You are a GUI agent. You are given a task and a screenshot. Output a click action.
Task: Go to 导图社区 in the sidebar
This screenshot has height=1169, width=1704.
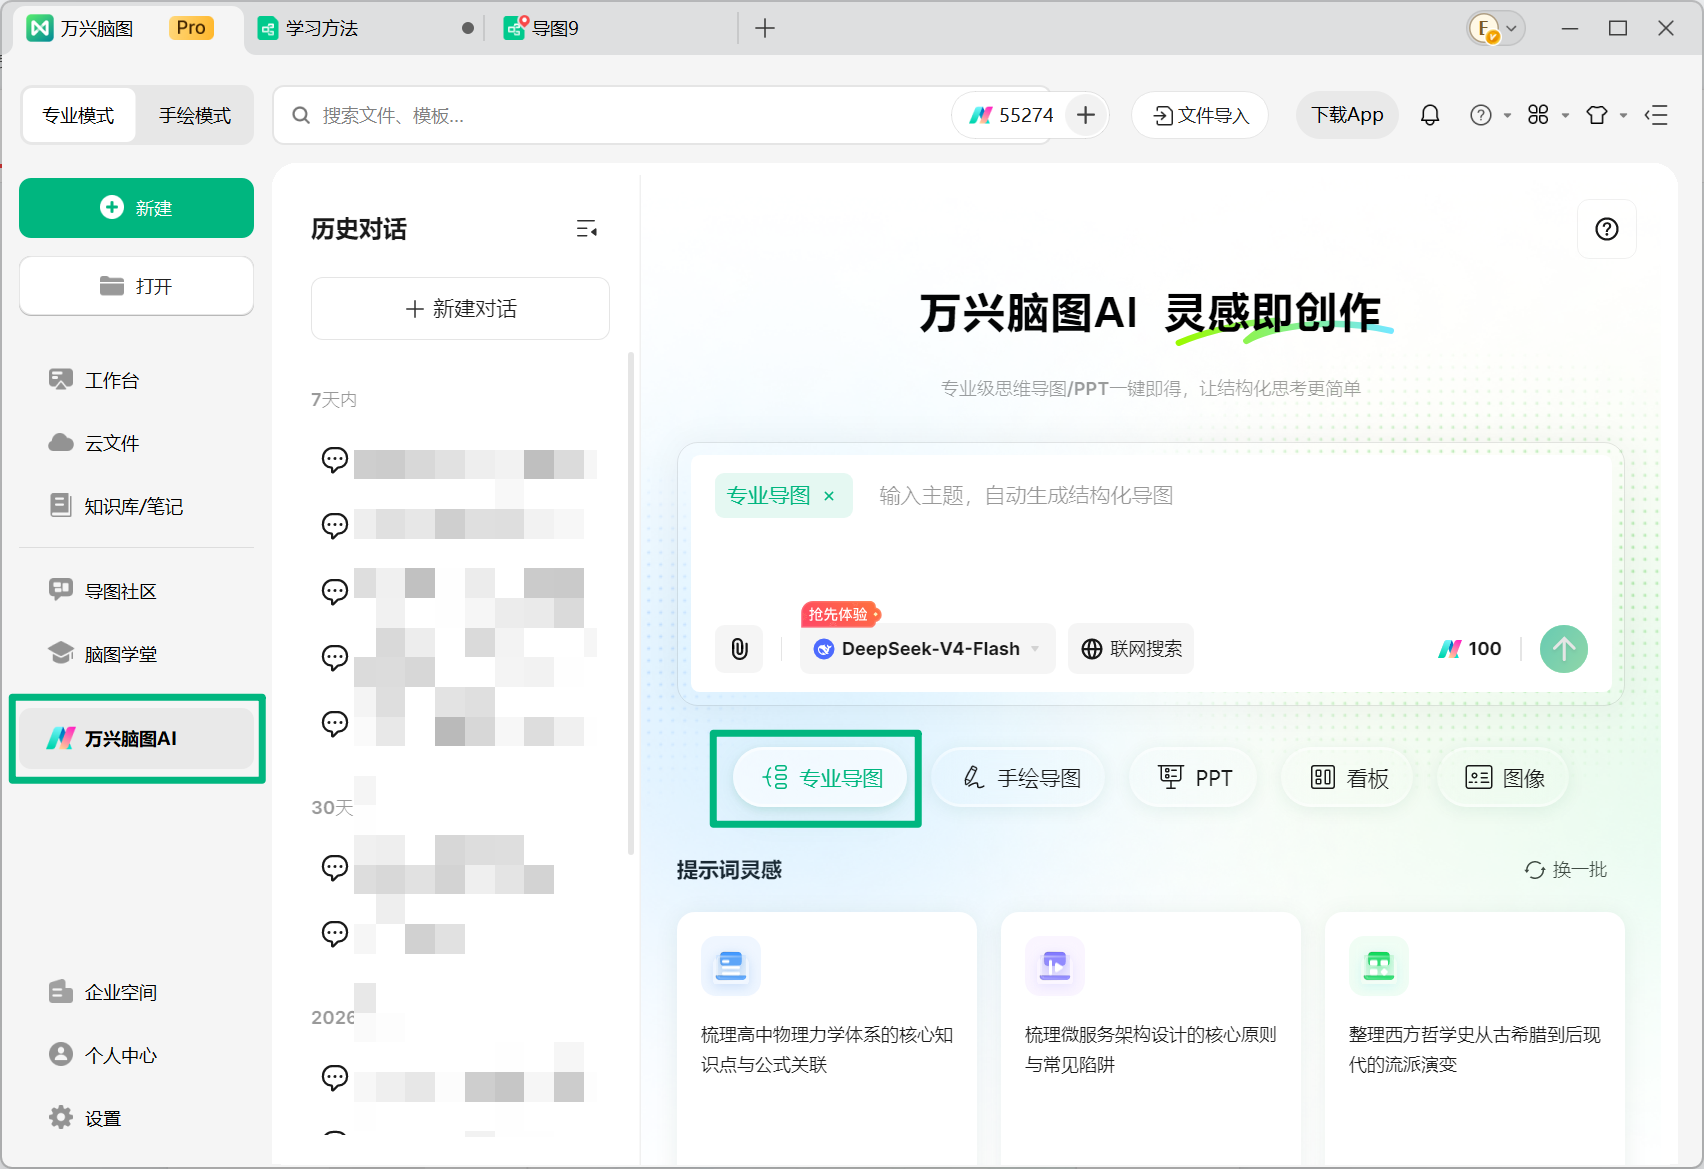[x=103, y=591]
